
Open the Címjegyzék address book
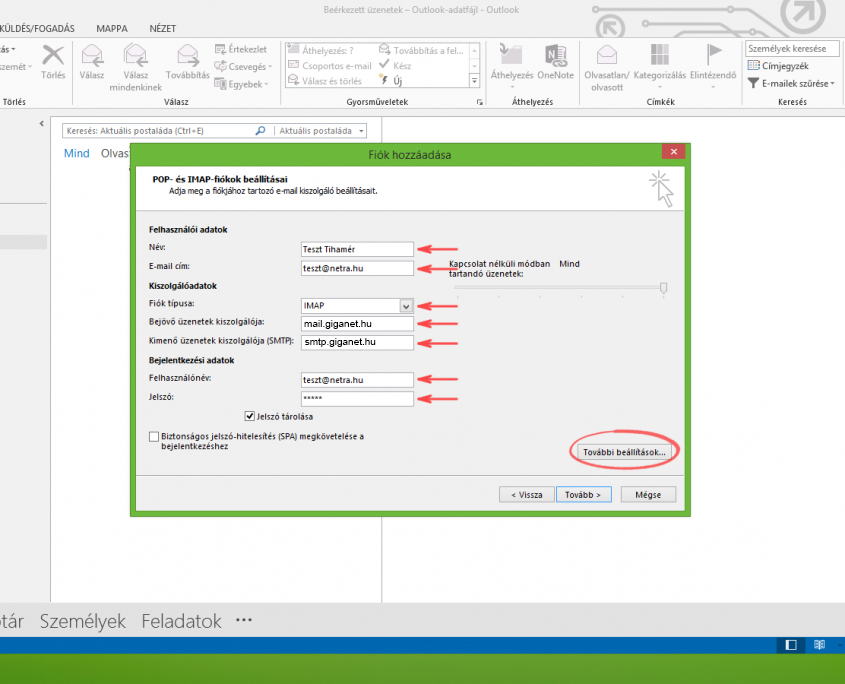click(783, 66)
